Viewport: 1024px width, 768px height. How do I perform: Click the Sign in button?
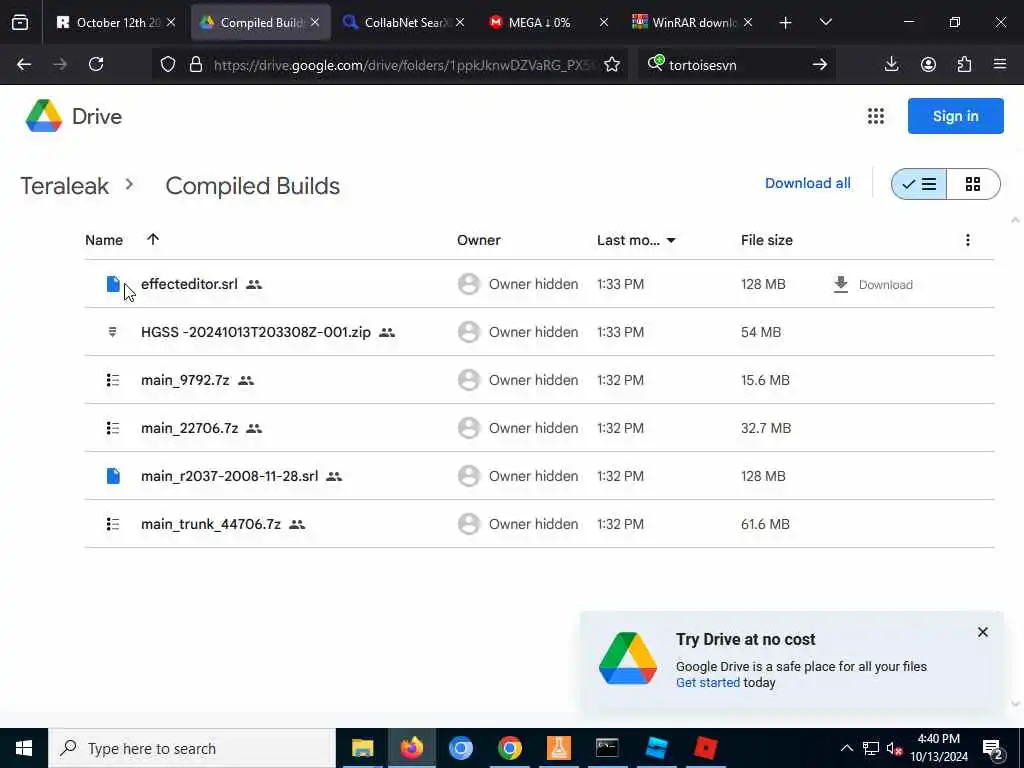coord(955,116)
